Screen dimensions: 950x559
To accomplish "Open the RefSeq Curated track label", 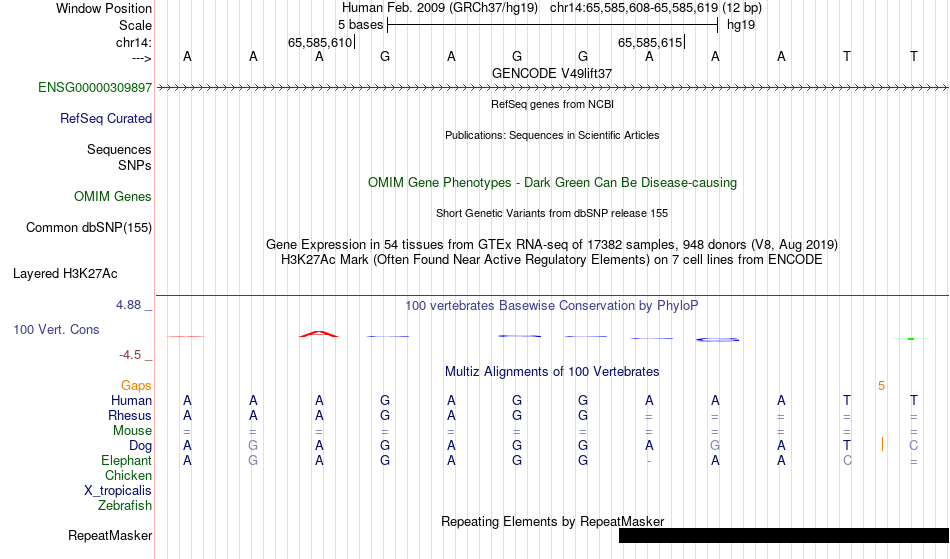I will point(106,119).
